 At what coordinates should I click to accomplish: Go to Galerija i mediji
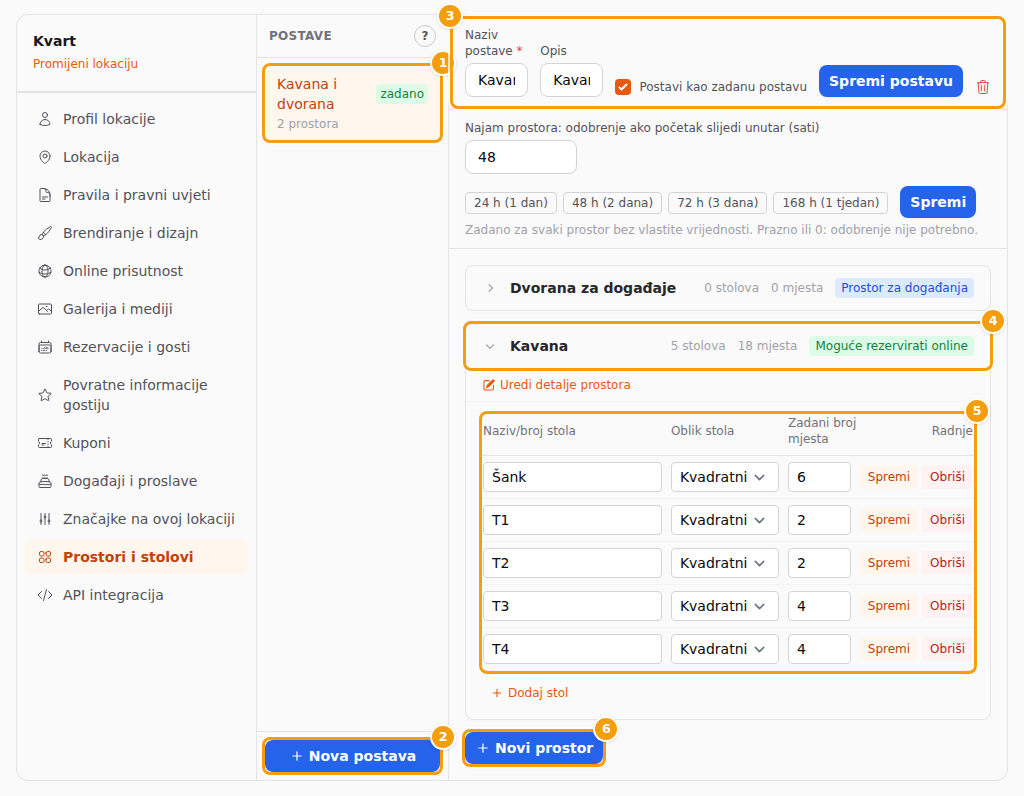[x=136, y=309]
